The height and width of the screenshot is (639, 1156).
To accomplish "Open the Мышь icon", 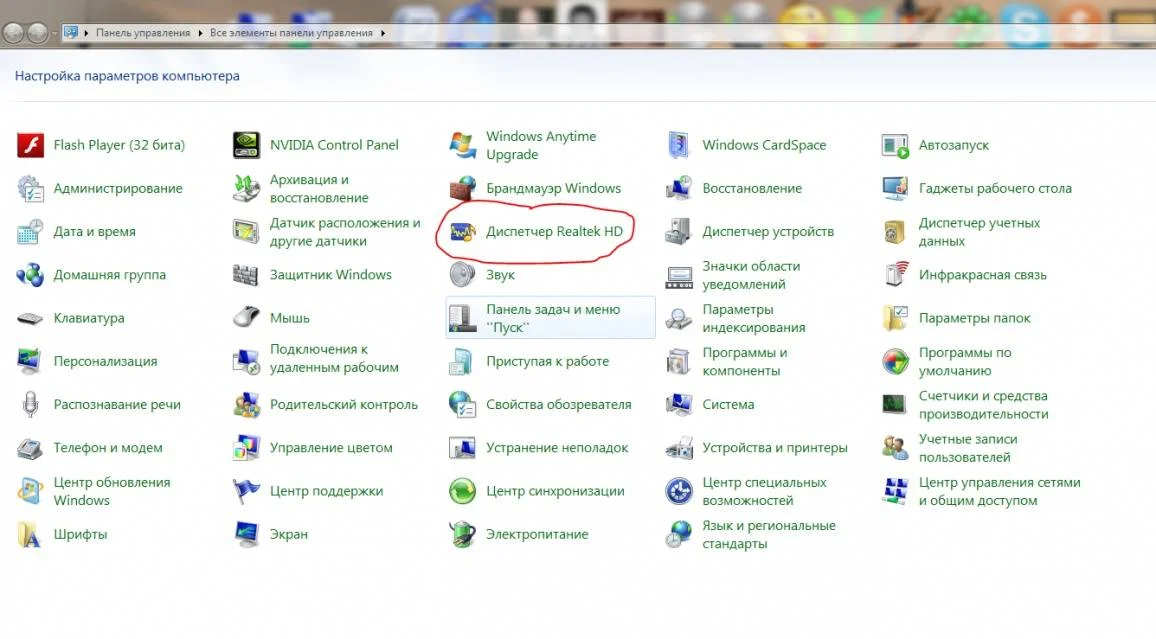I will pos(246,318).
